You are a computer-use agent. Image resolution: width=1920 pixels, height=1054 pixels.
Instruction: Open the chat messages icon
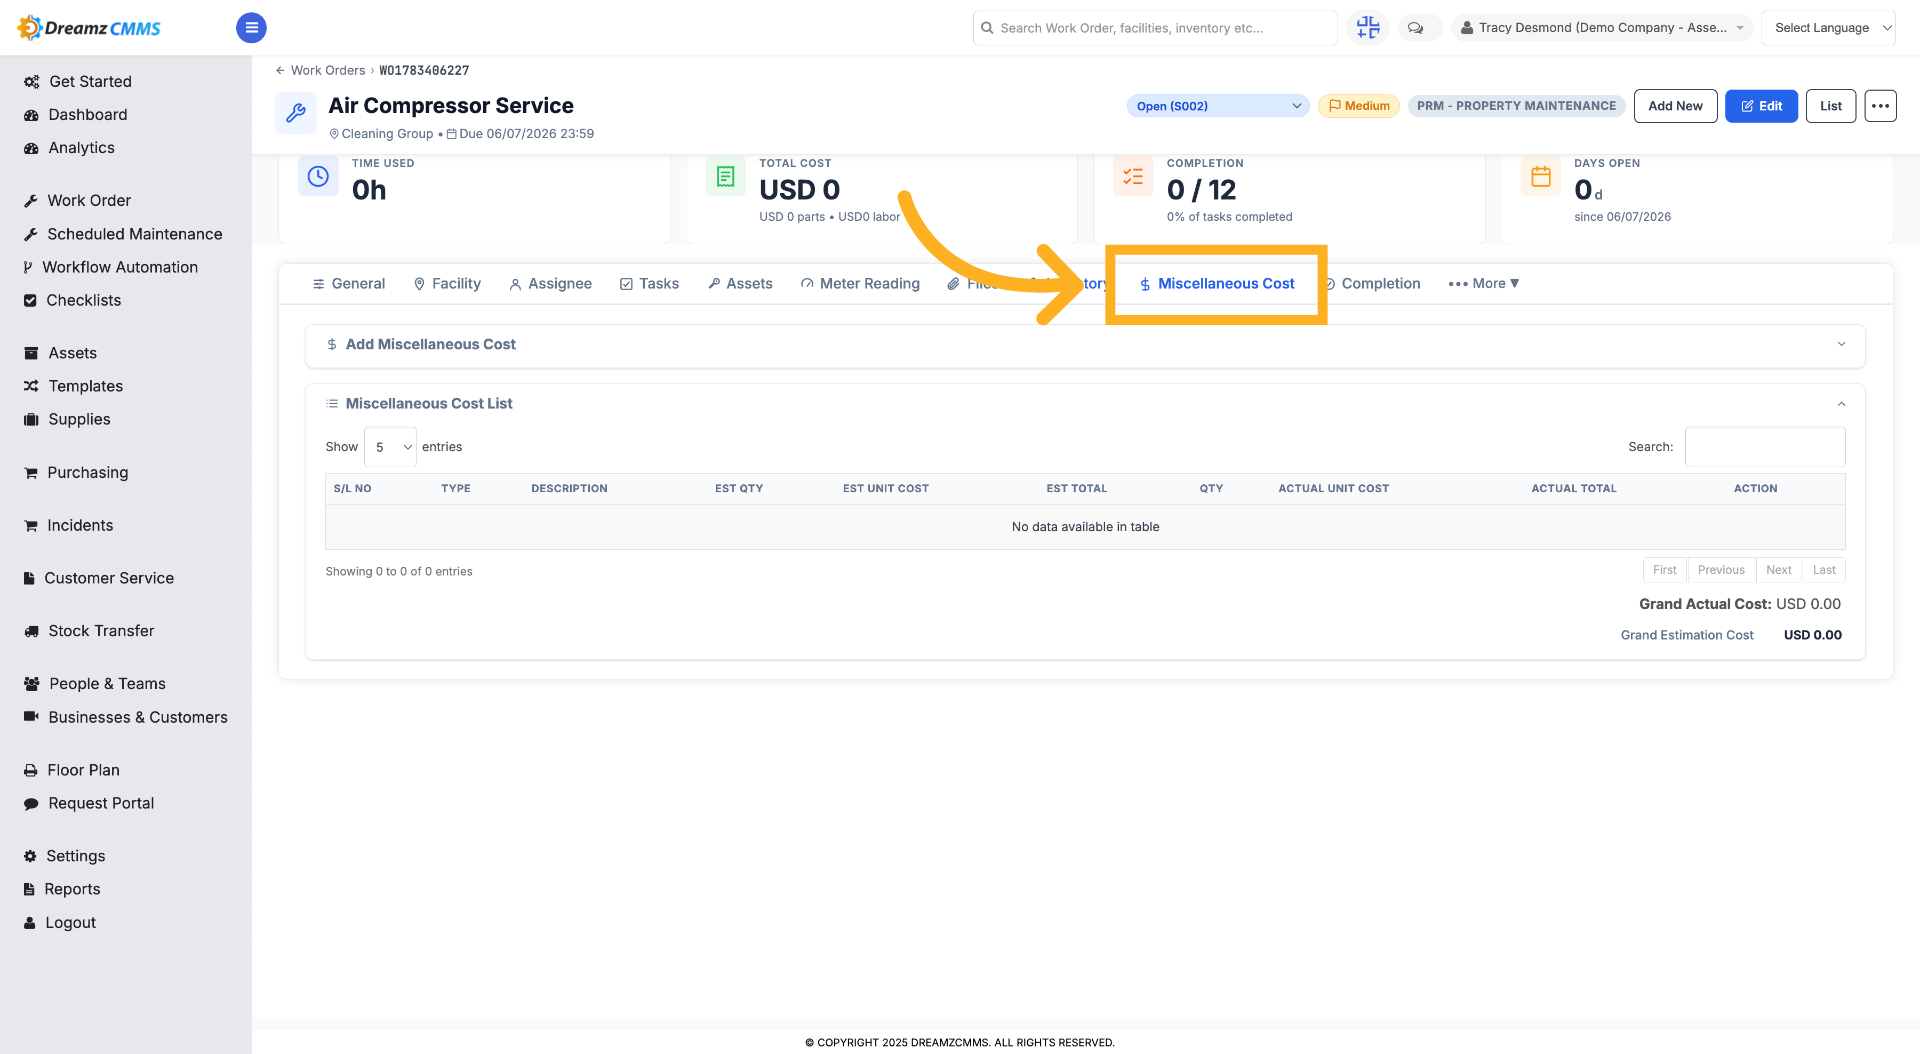1416,28
